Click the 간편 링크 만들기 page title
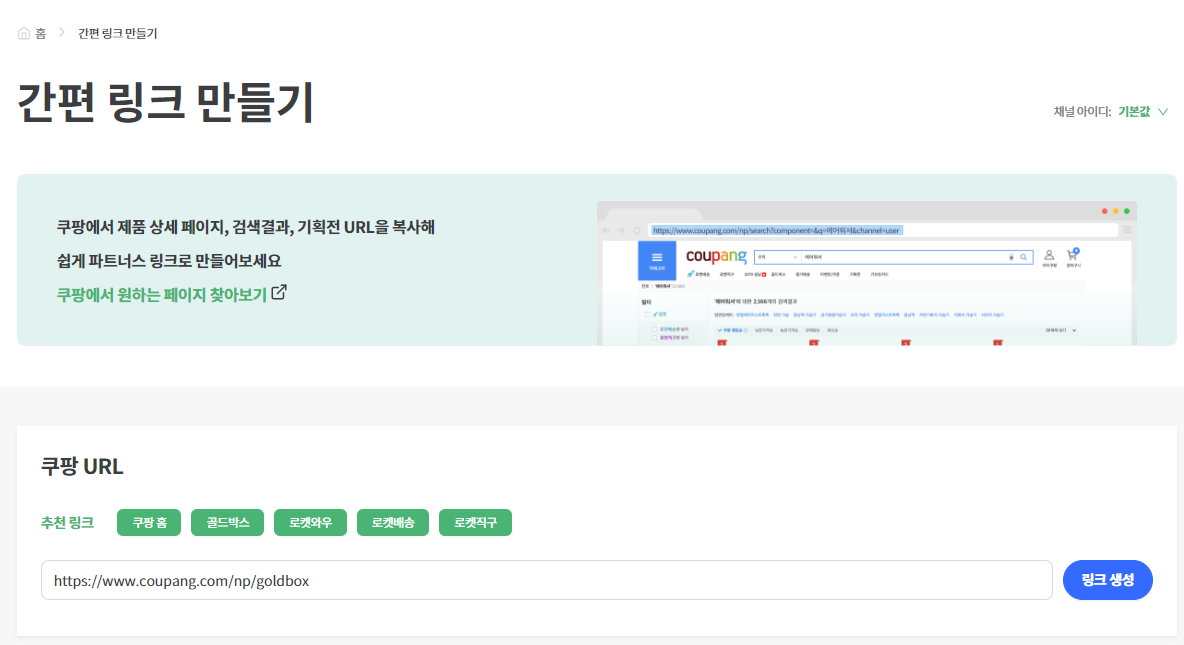This screenshot has width=1184, height=645. [165, 102]
